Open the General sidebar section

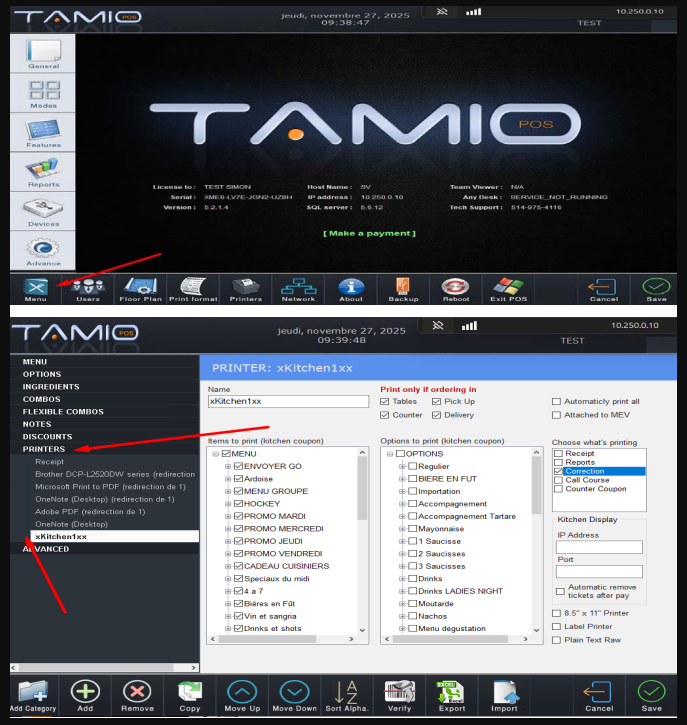pos(43,53)
